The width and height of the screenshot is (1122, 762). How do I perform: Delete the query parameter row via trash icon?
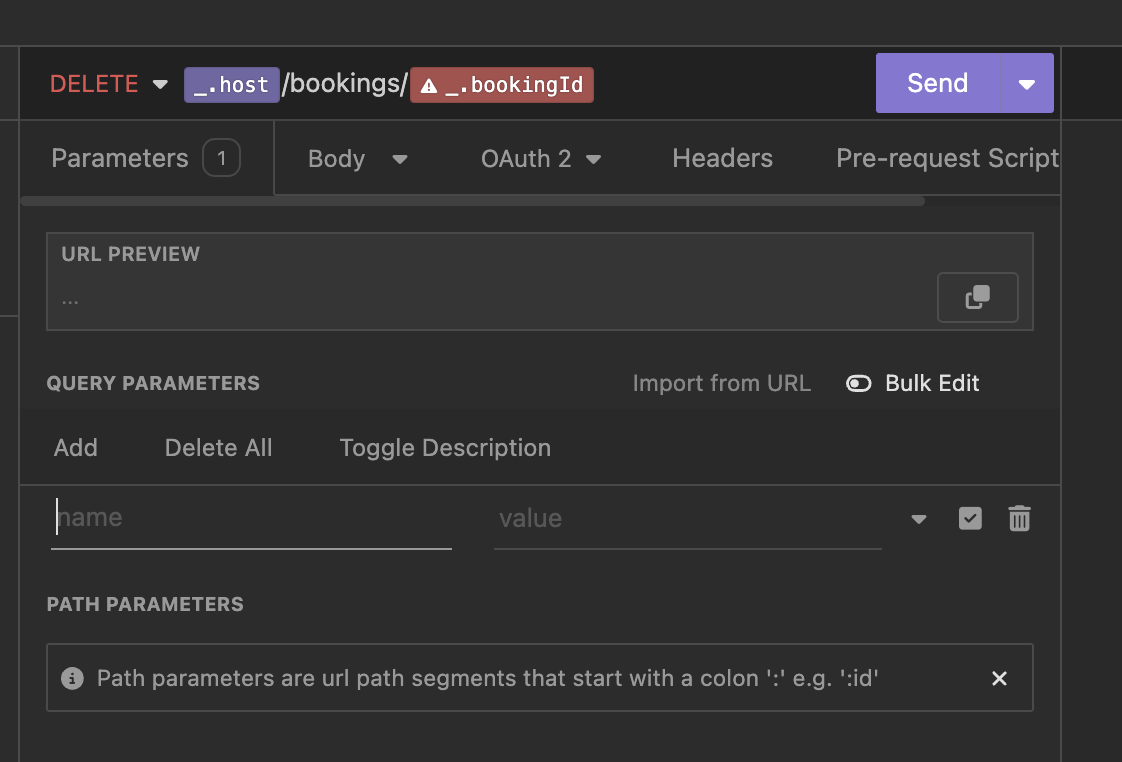coord(1019,518)
